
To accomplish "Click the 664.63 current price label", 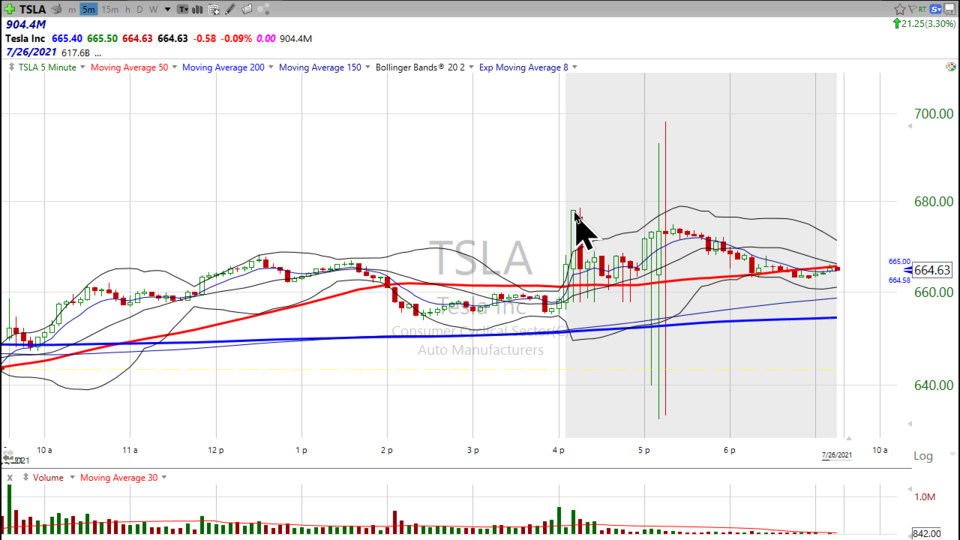I will [932, 270].
